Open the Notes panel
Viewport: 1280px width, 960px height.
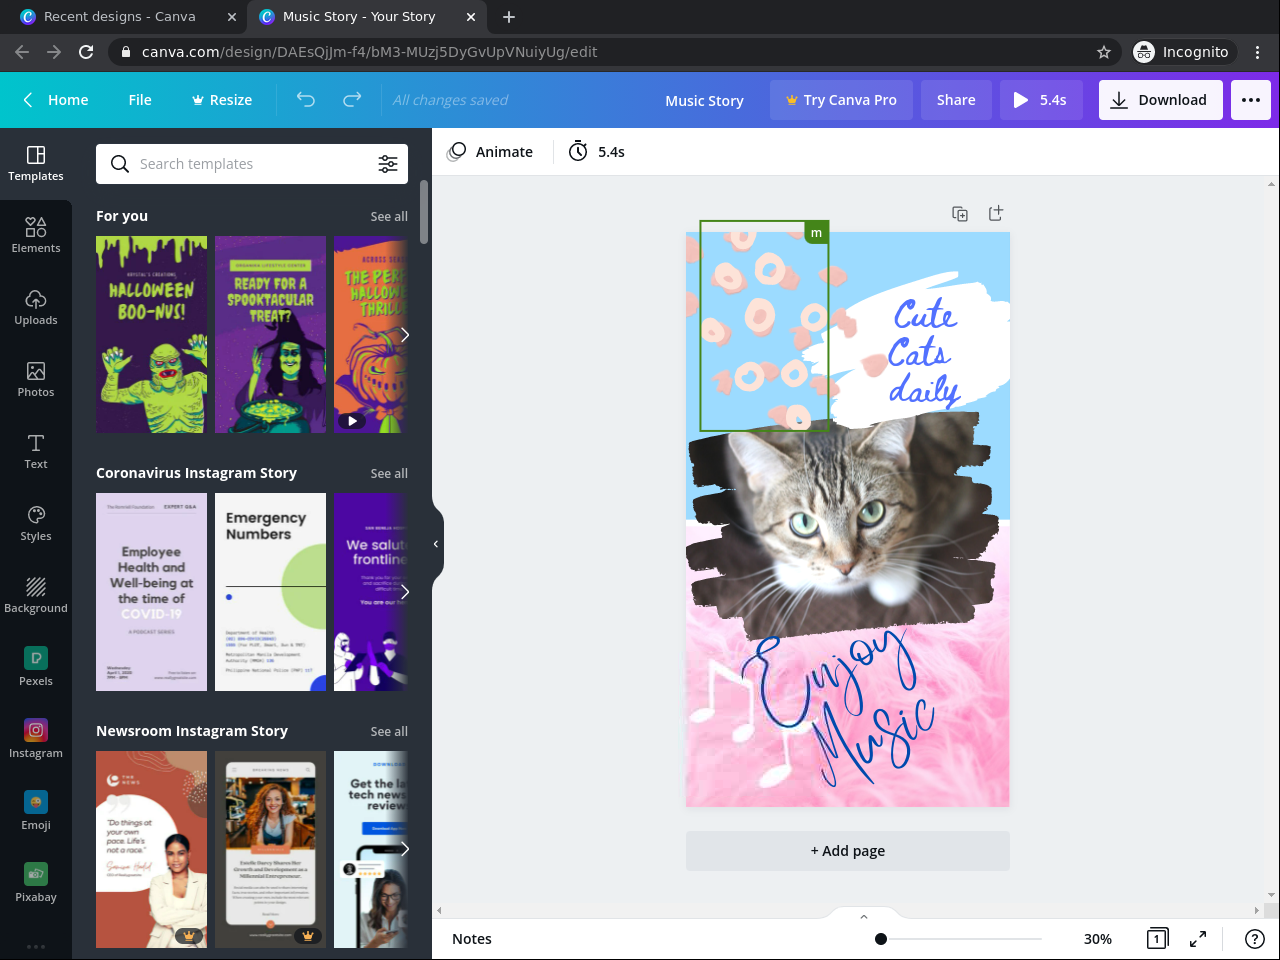472,939
